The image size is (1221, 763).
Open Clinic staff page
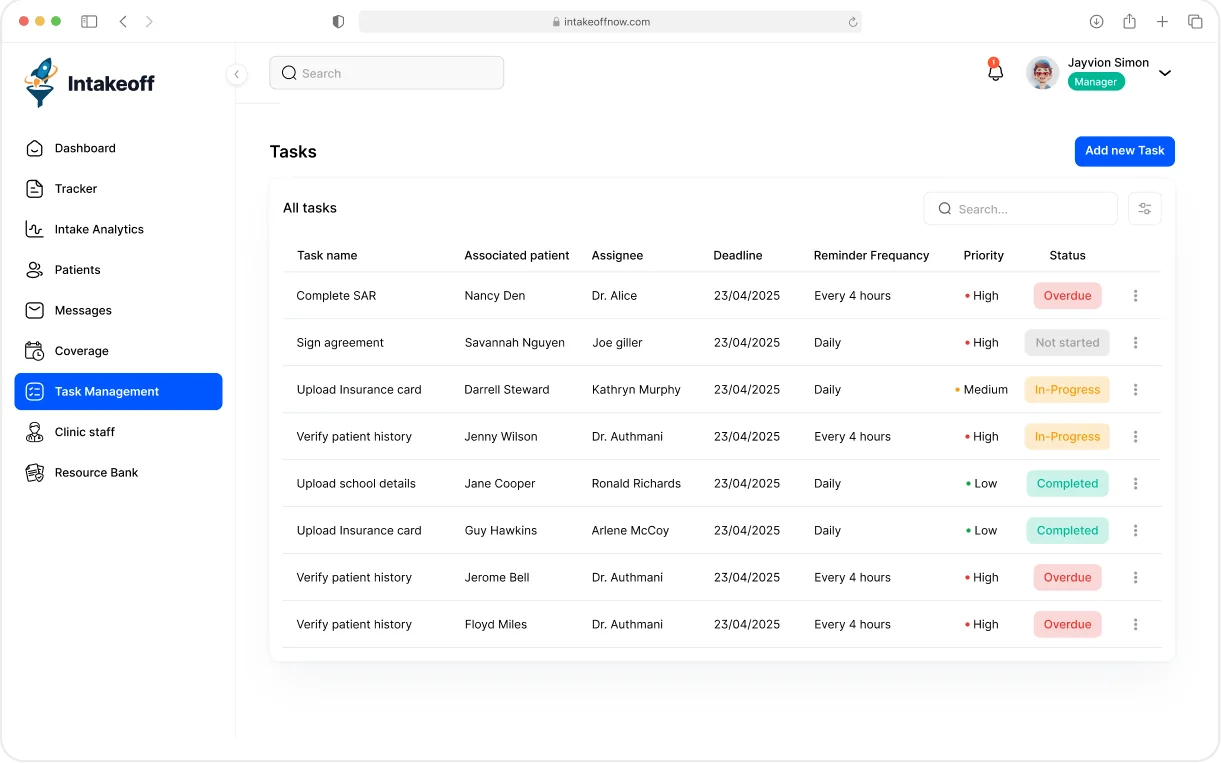pyautogui.click(x=118, y=432)
